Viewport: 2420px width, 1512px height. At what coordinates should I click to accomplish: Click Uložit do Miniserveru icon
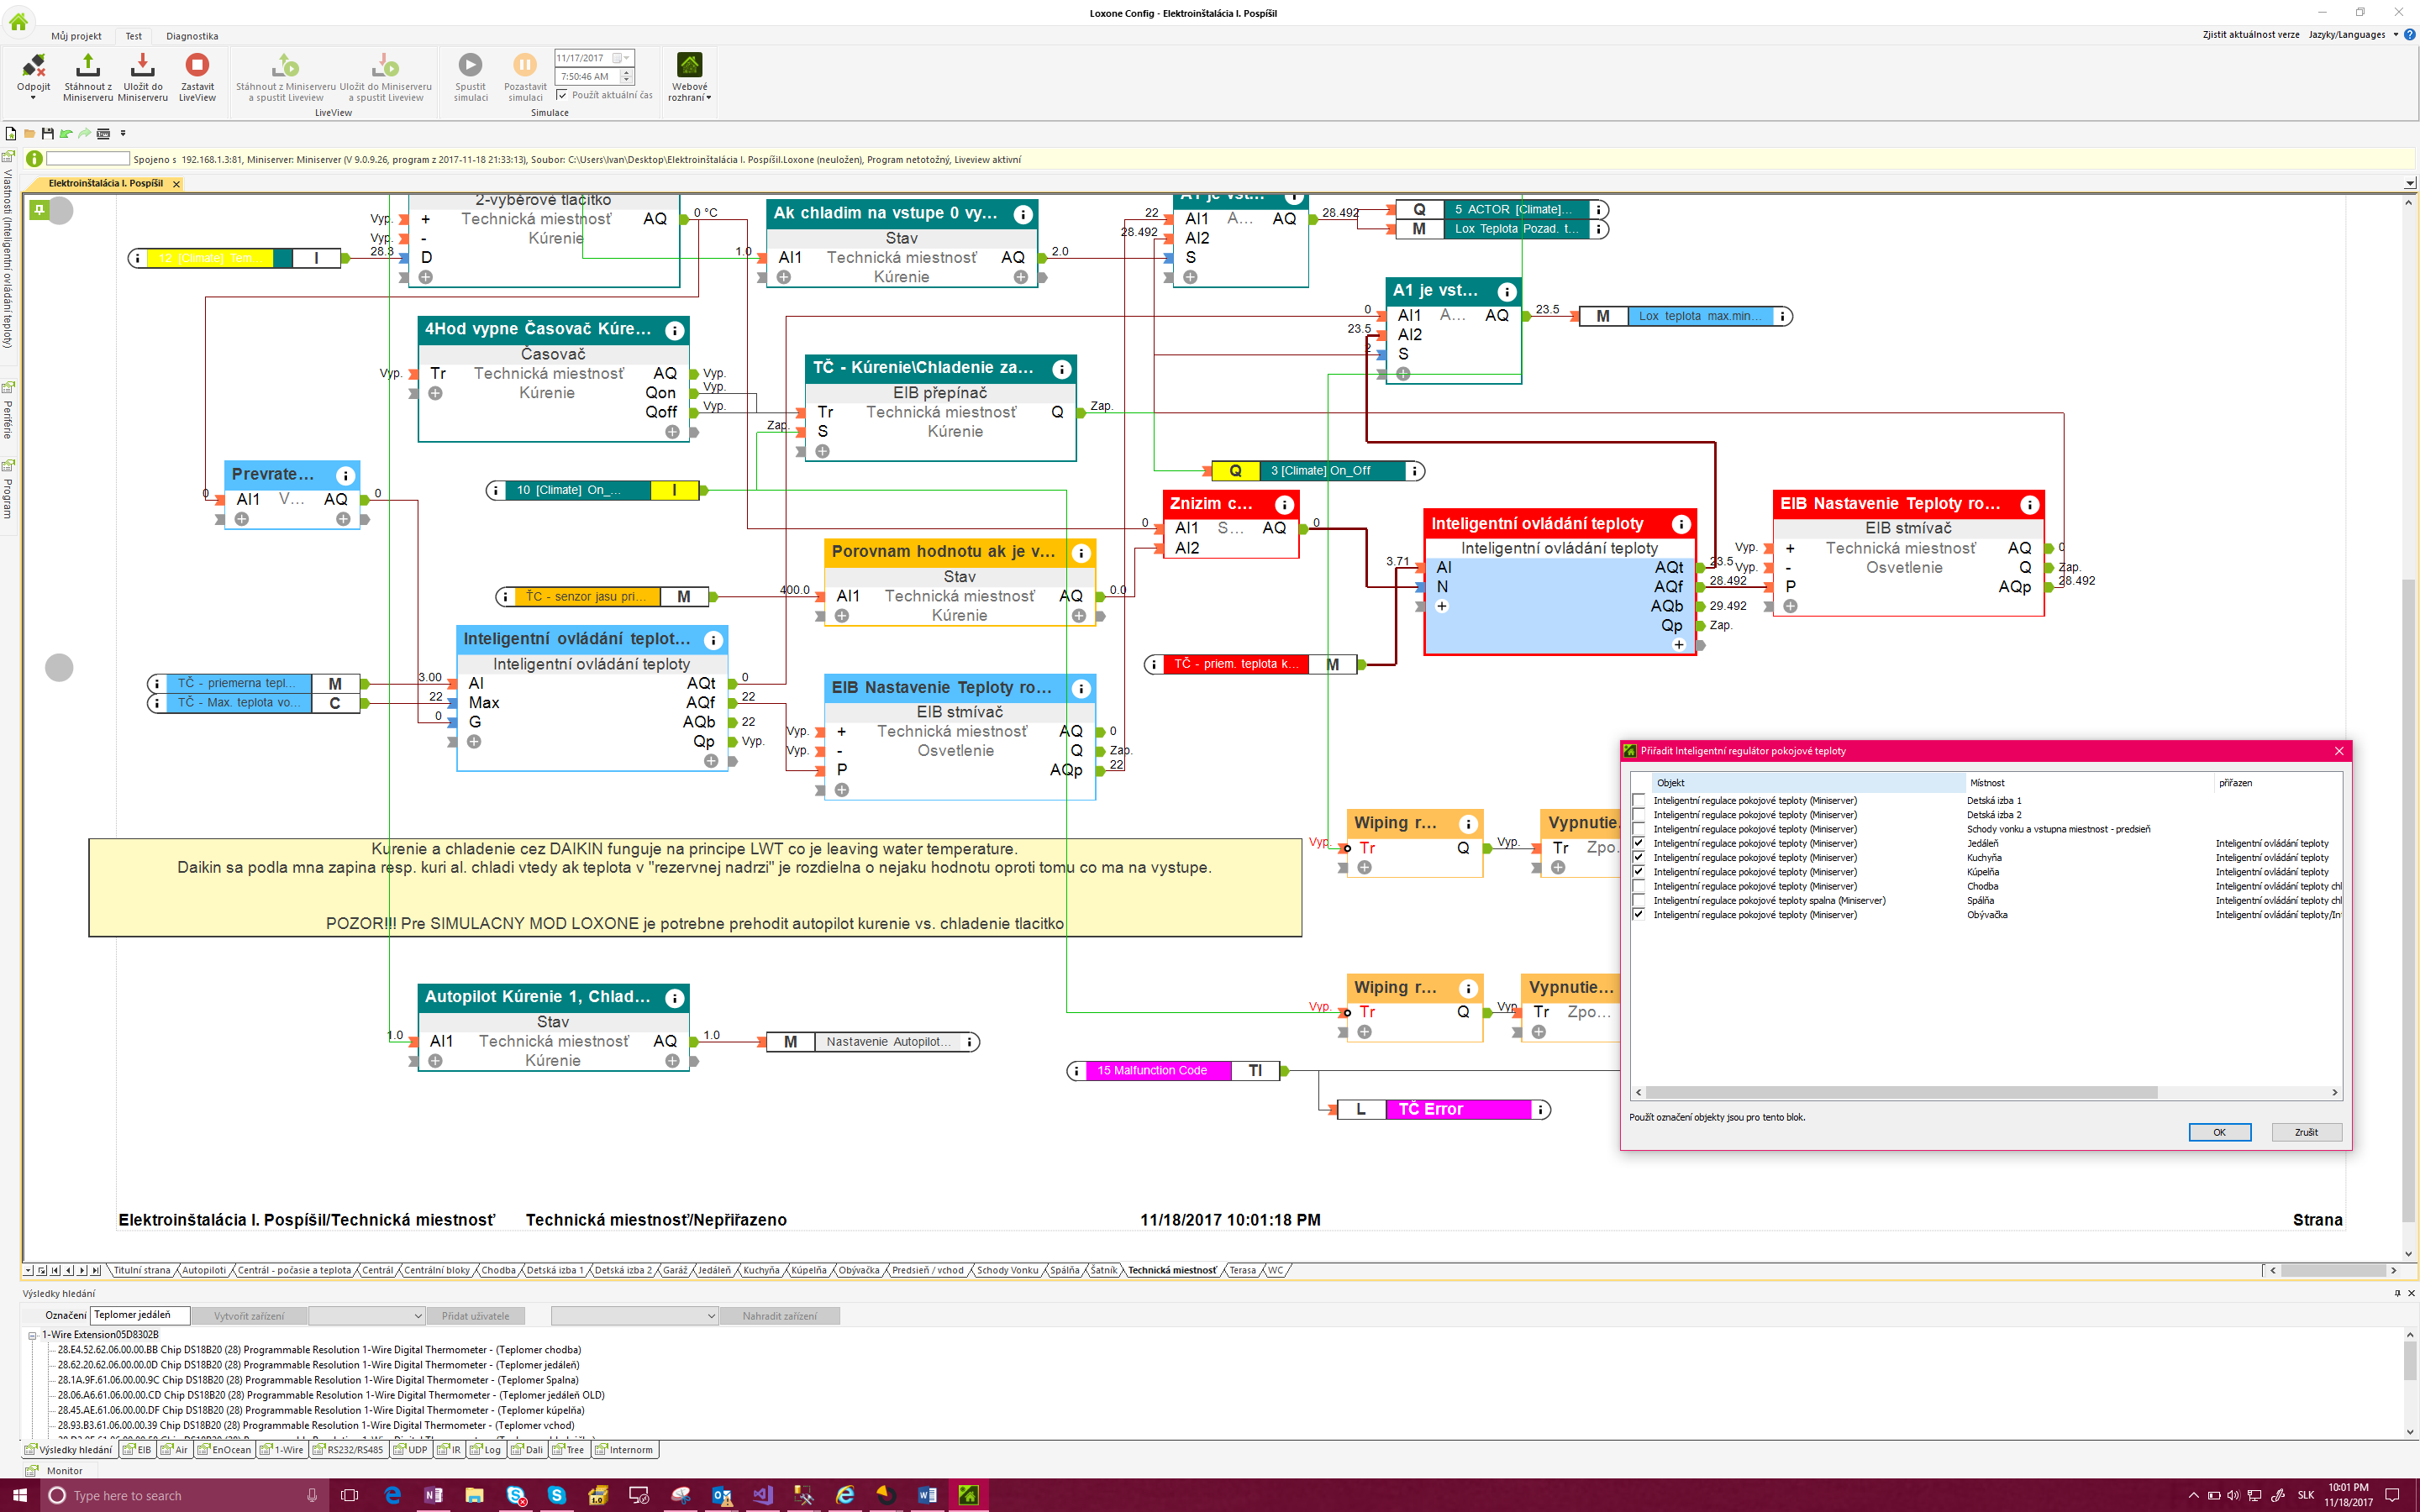[x=143, y=66]
